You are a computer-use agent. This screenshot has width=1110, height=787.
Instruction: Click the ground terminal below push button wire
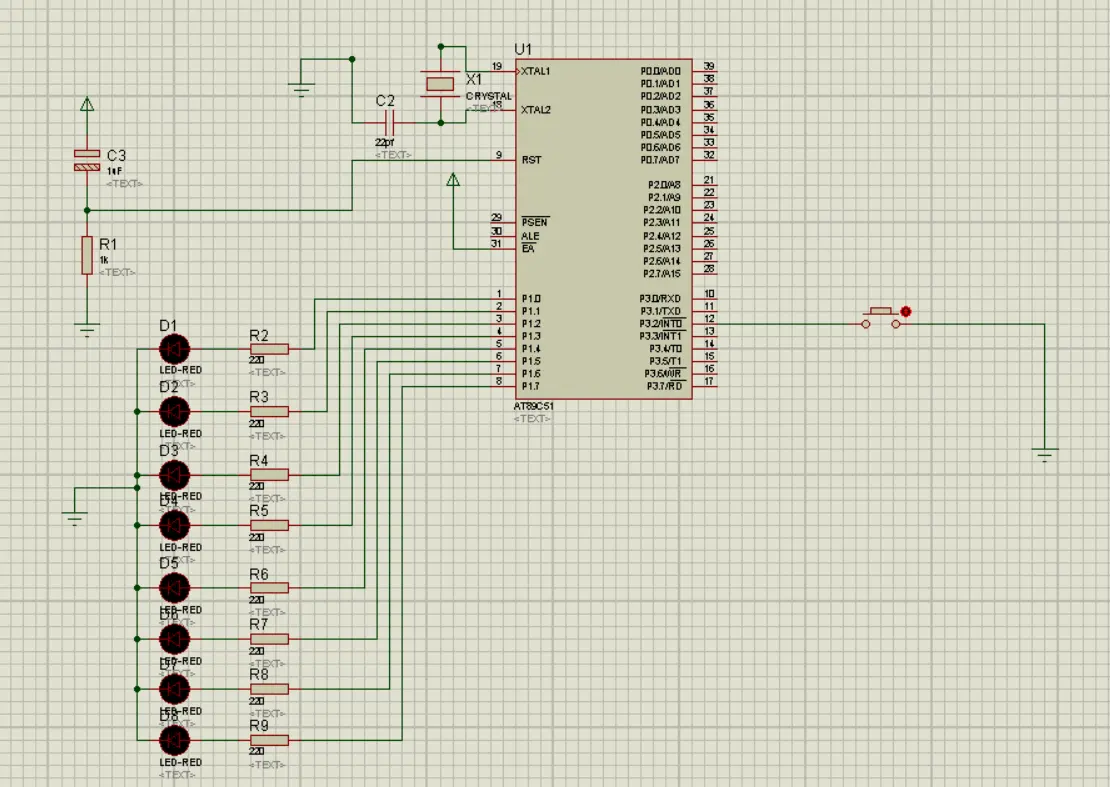1045,455
